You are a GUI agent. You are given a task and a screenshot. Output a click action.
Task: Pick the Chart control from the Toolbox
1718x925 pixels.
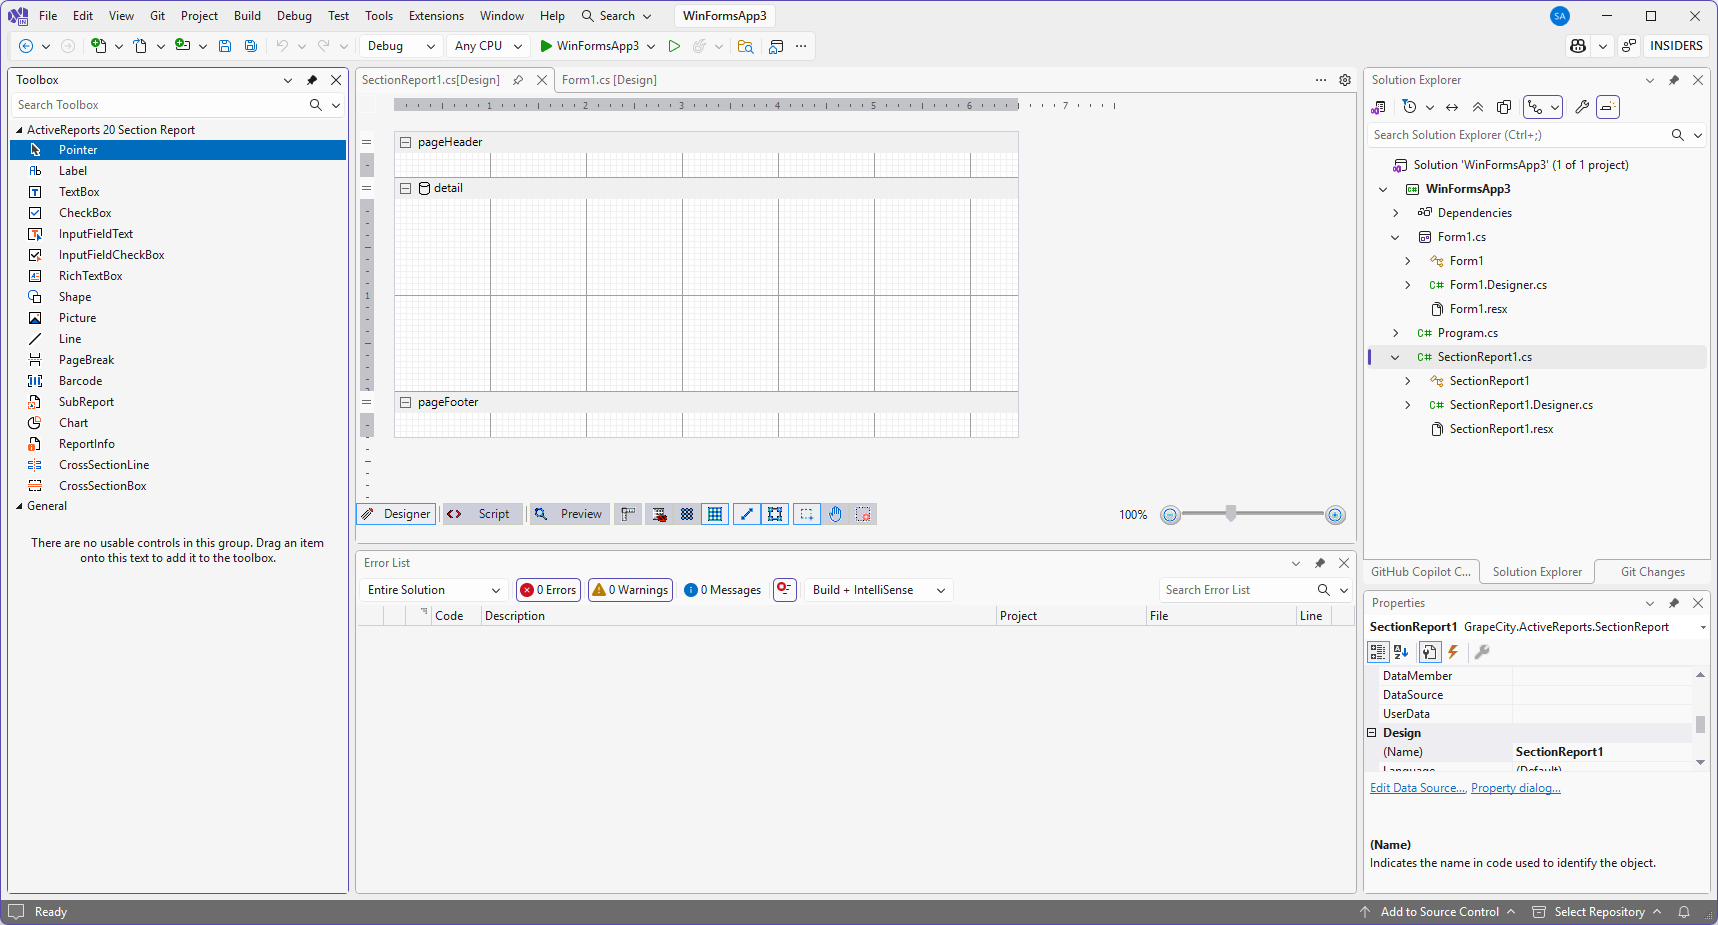point(73,423)
